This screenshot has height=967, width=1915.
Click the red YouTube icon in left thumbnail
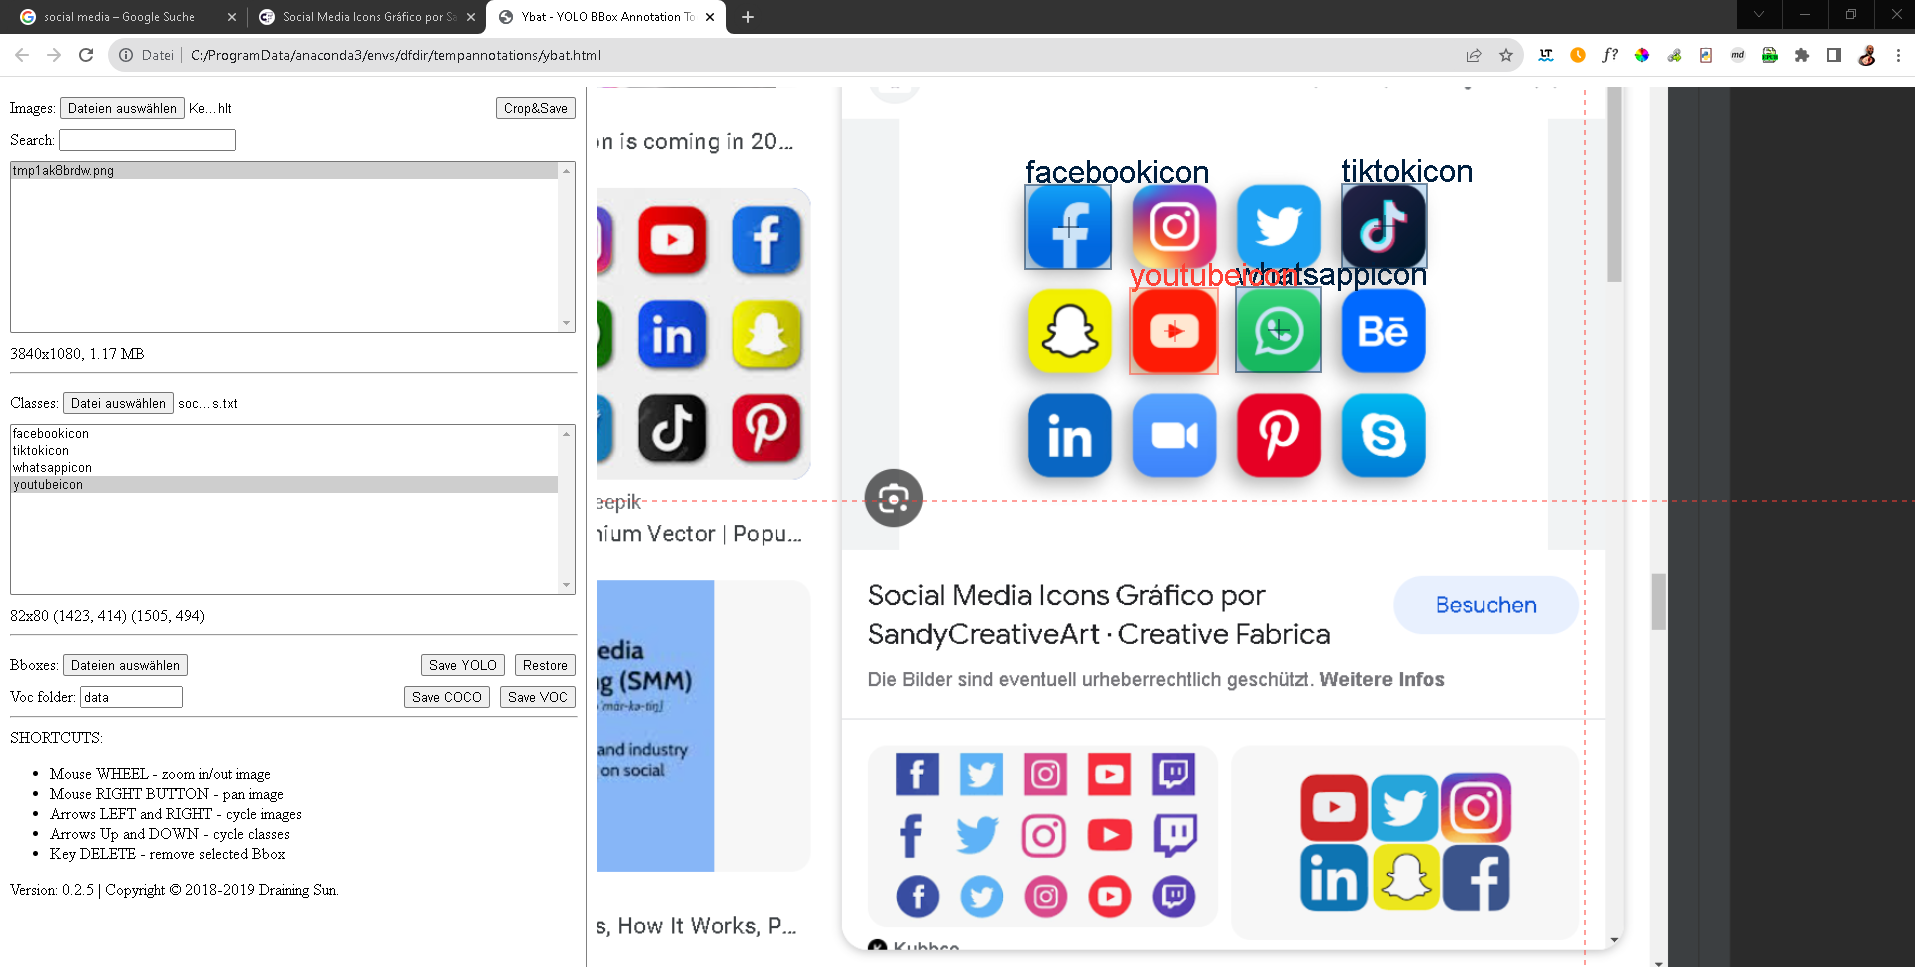pyautogui.click(x=672, y=241)
